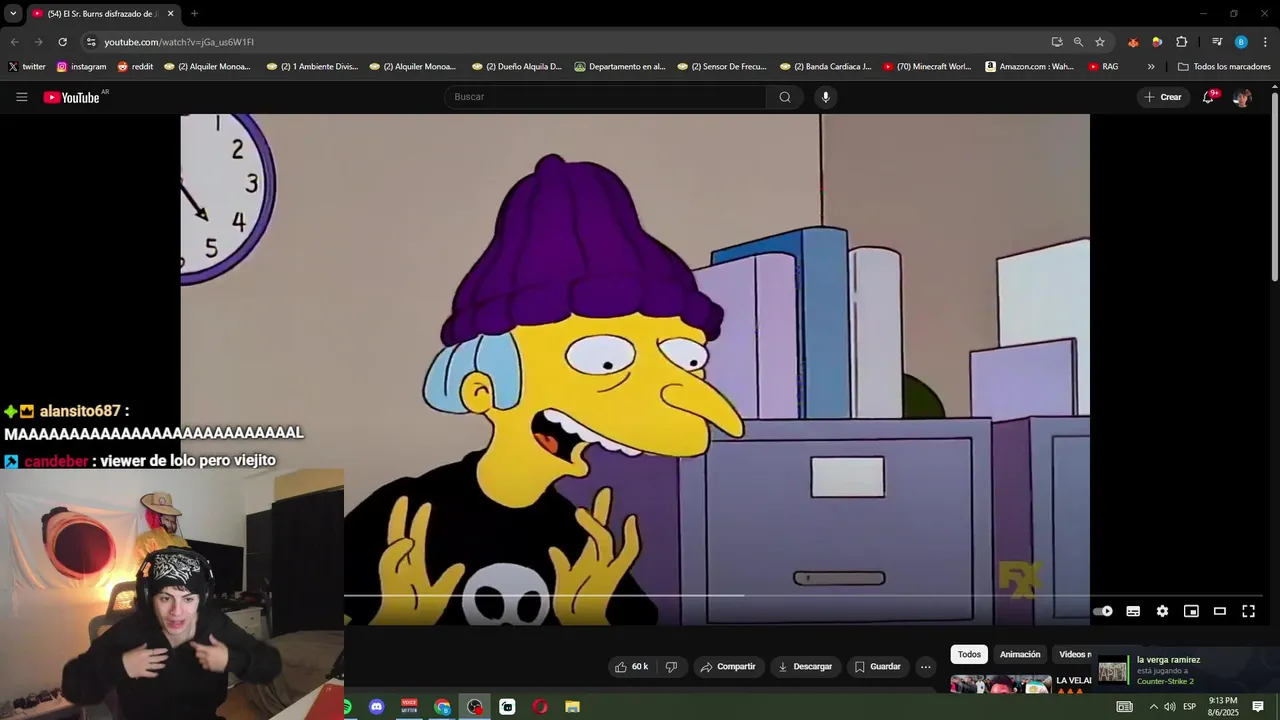Viewport: 1280px width, 720px height.
Task: Open the reddit bookmark
Action: [135, 67]
